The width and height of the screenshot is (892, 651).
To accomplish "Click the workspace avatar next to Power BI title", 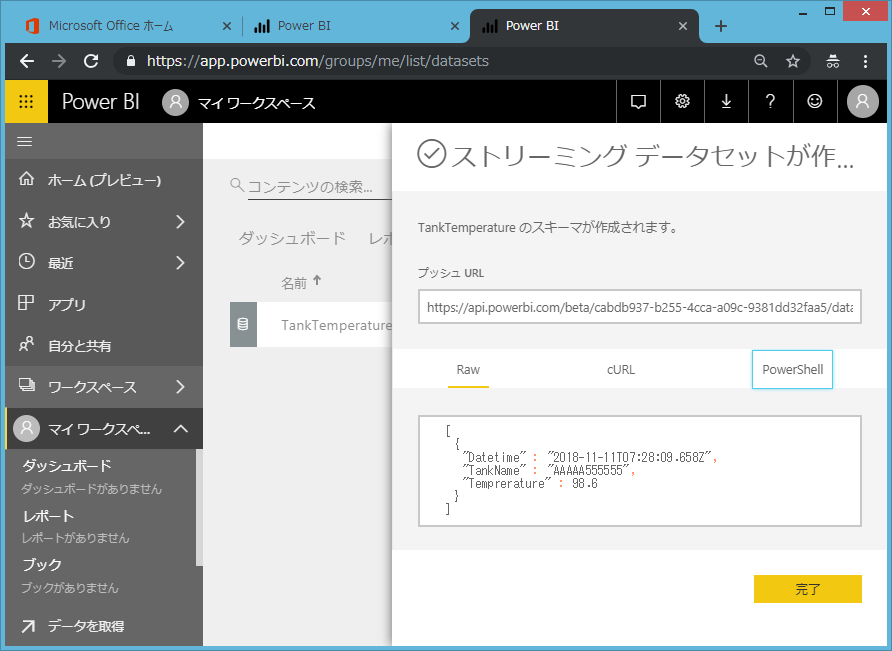I will point(175,102).
